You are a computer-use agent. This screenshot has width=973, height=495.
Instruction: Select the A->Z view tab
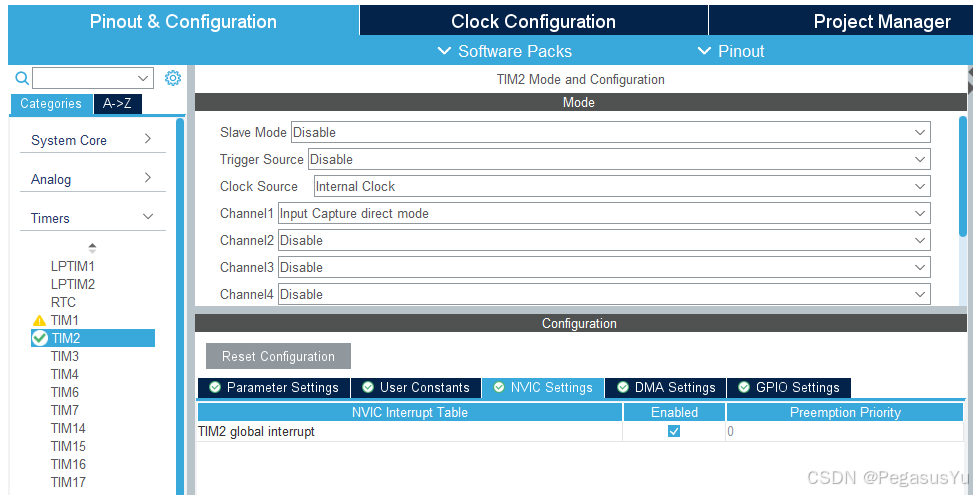[117, 104]
